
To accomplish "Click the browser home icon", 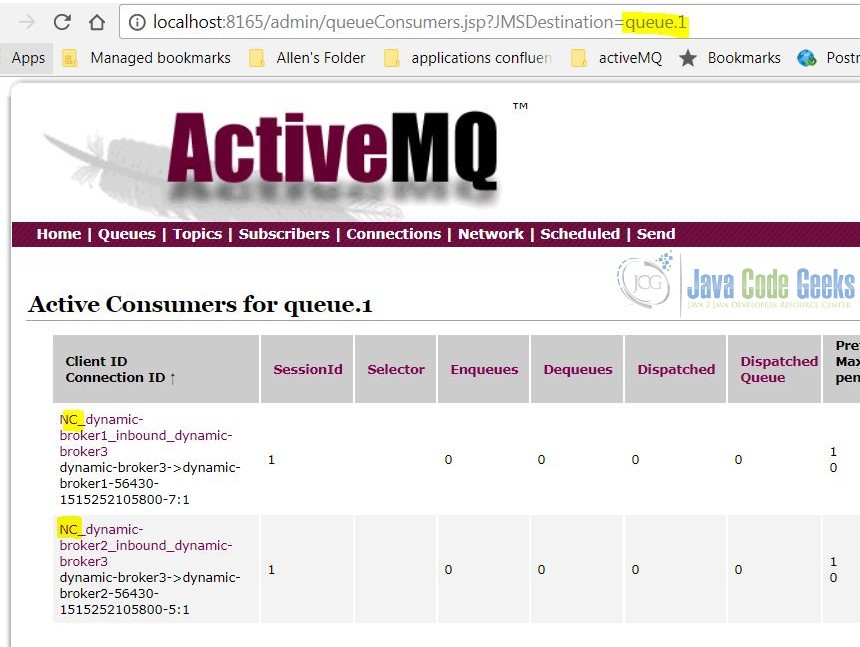I will pyautogui.click(x=97, y=20).
